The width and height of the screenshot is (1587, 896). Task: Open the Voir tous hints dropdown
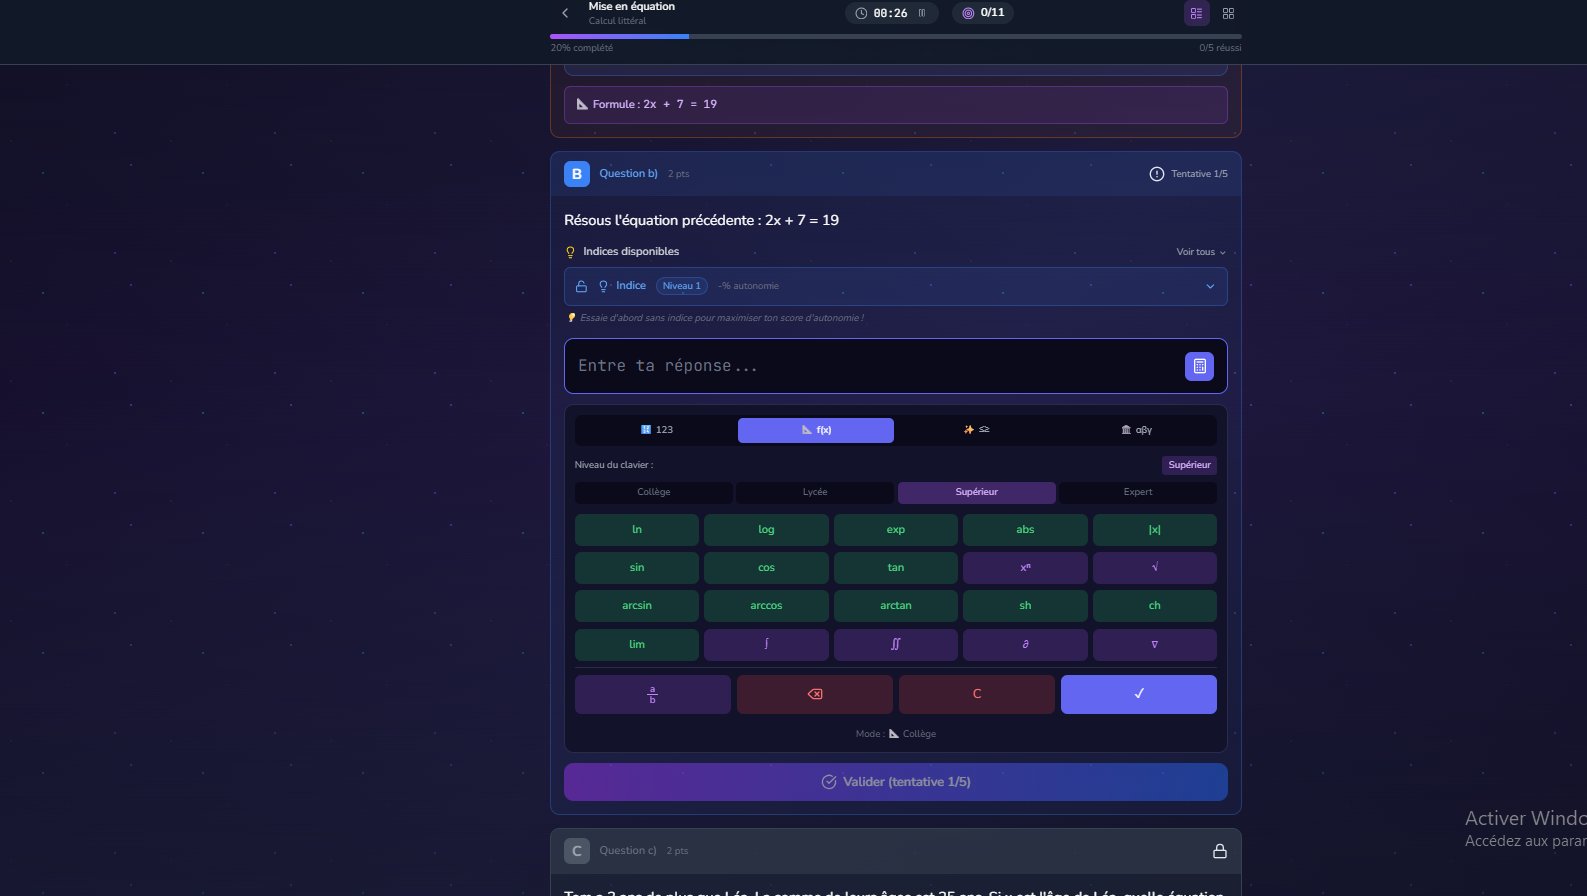1200,252
